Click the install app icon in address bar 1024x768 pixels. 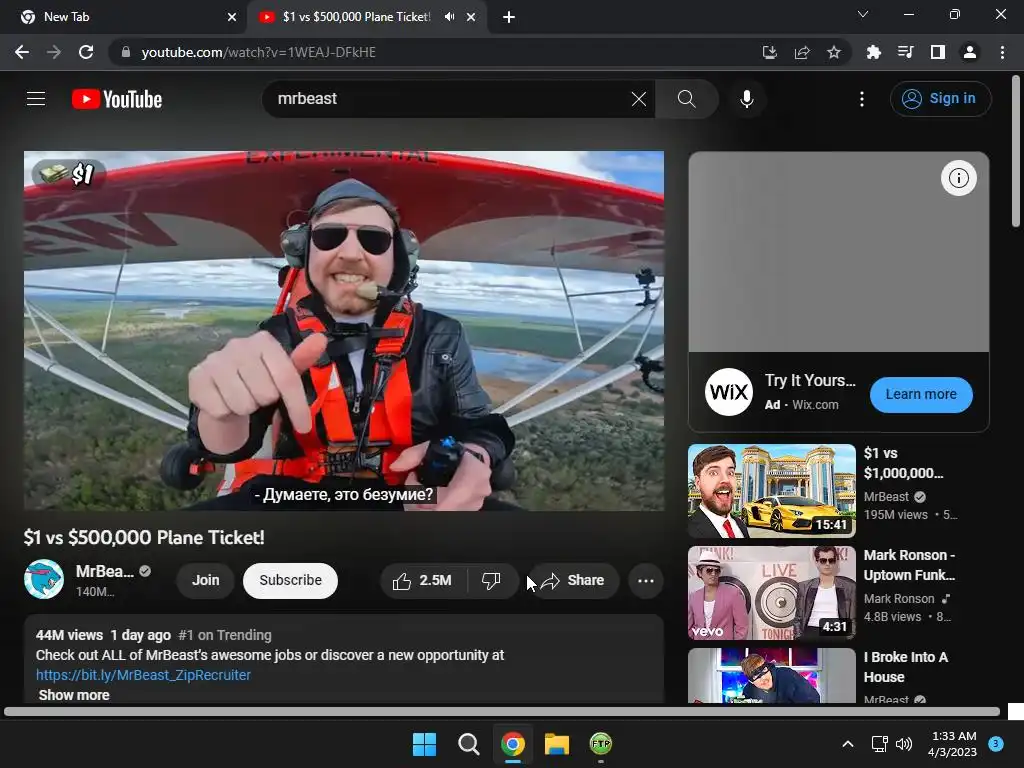click(x=770, y=52)
